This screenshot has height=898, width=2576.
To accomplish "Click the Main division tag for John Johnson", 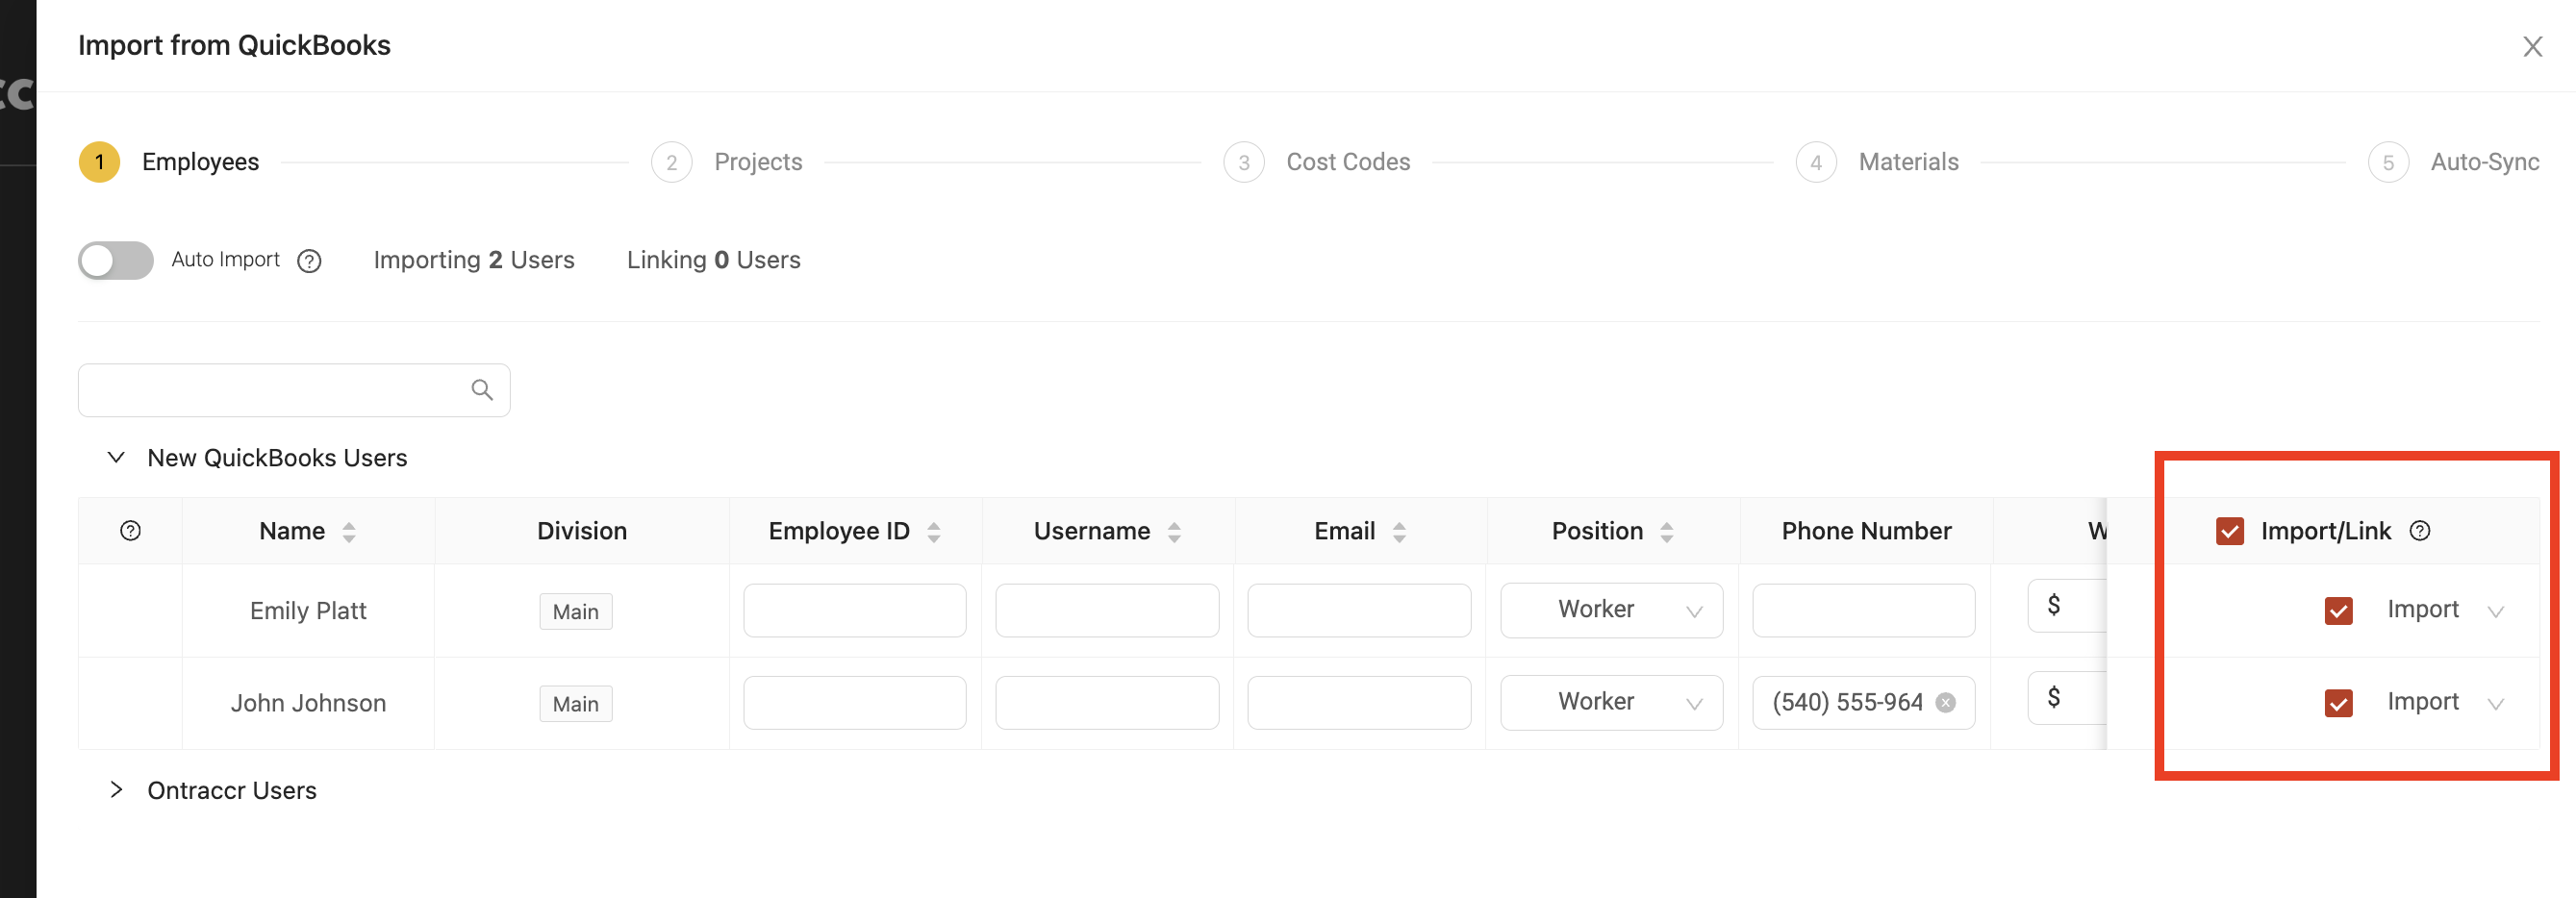I will point(576,703).
